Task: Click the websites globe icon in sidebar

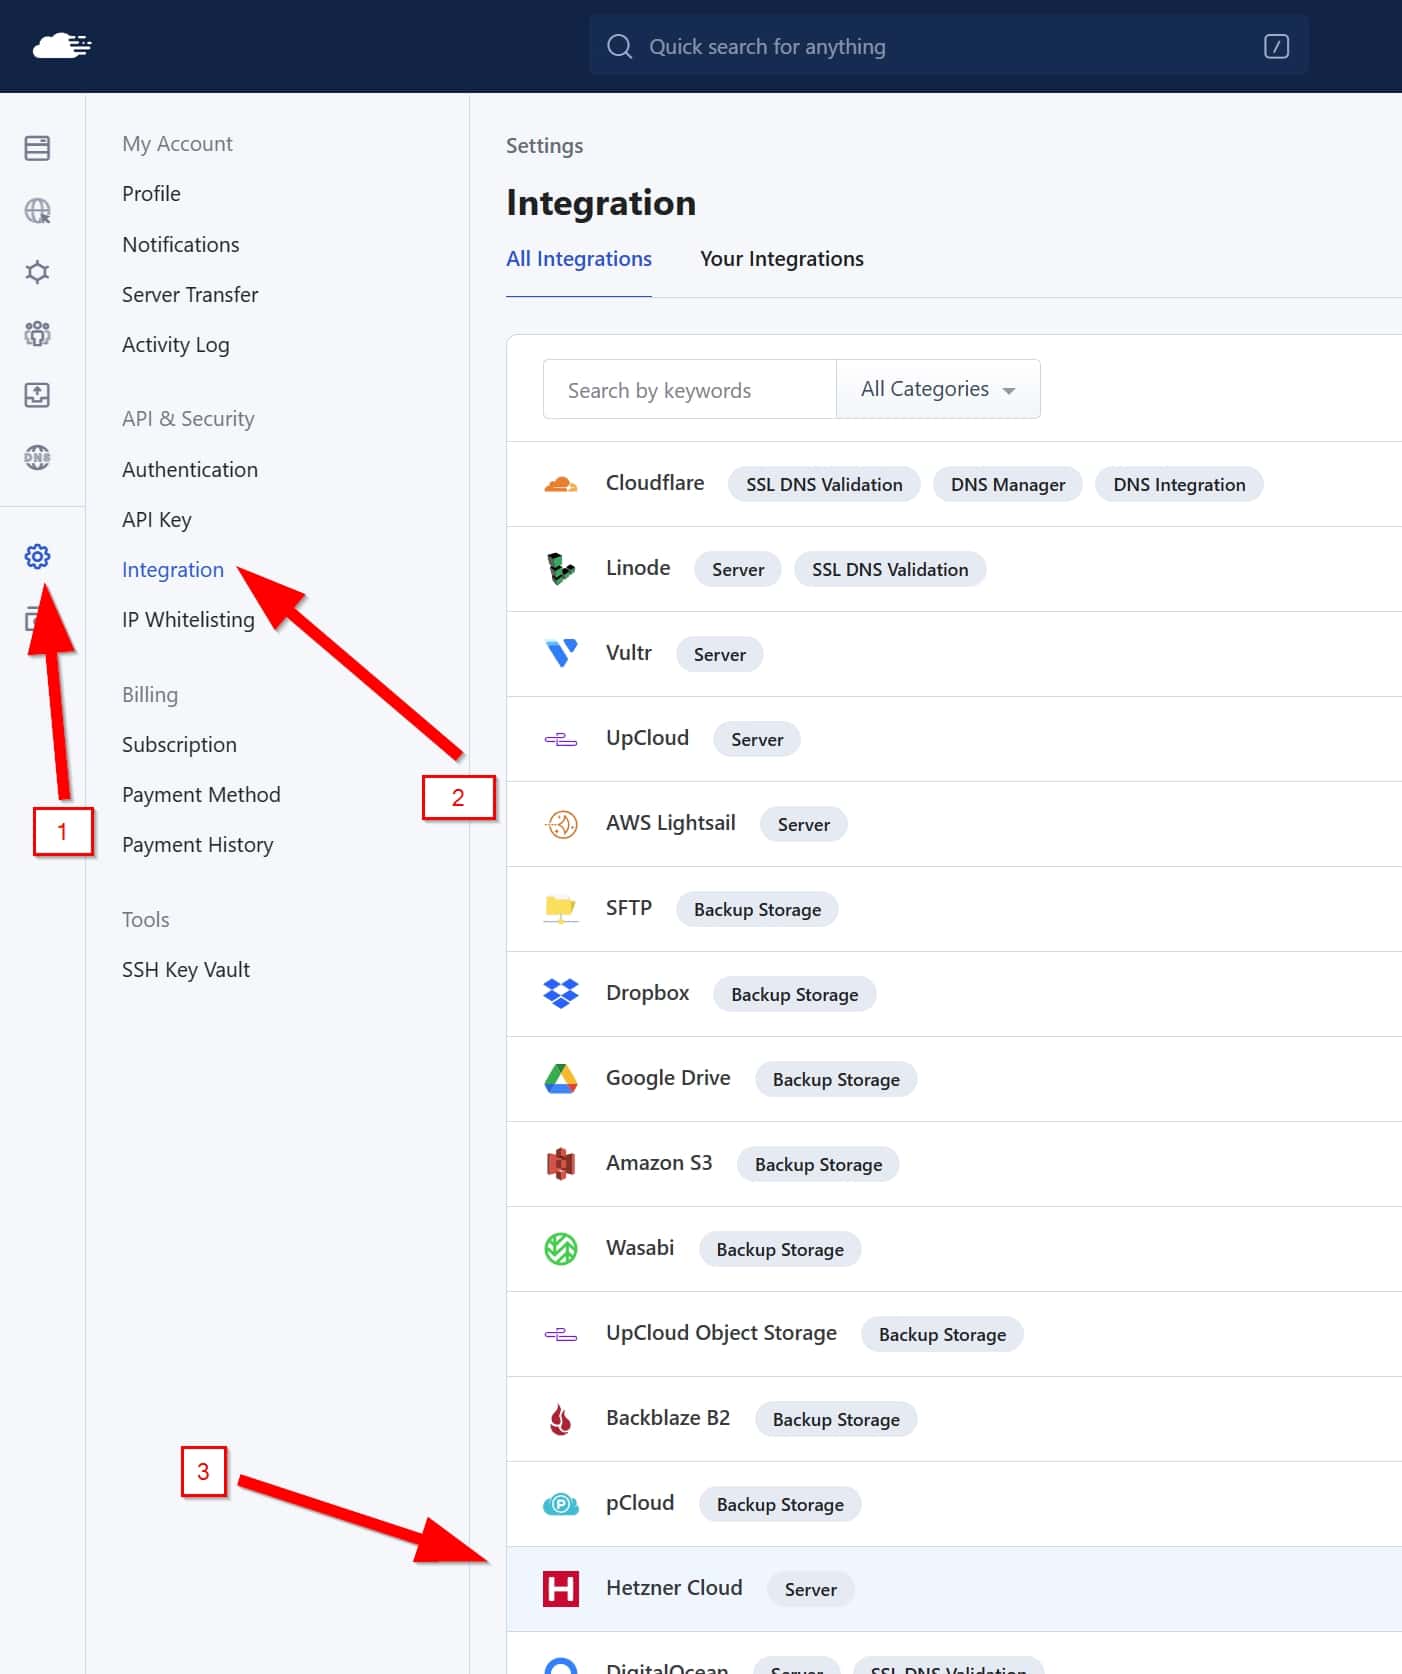Action: point(37,211)
